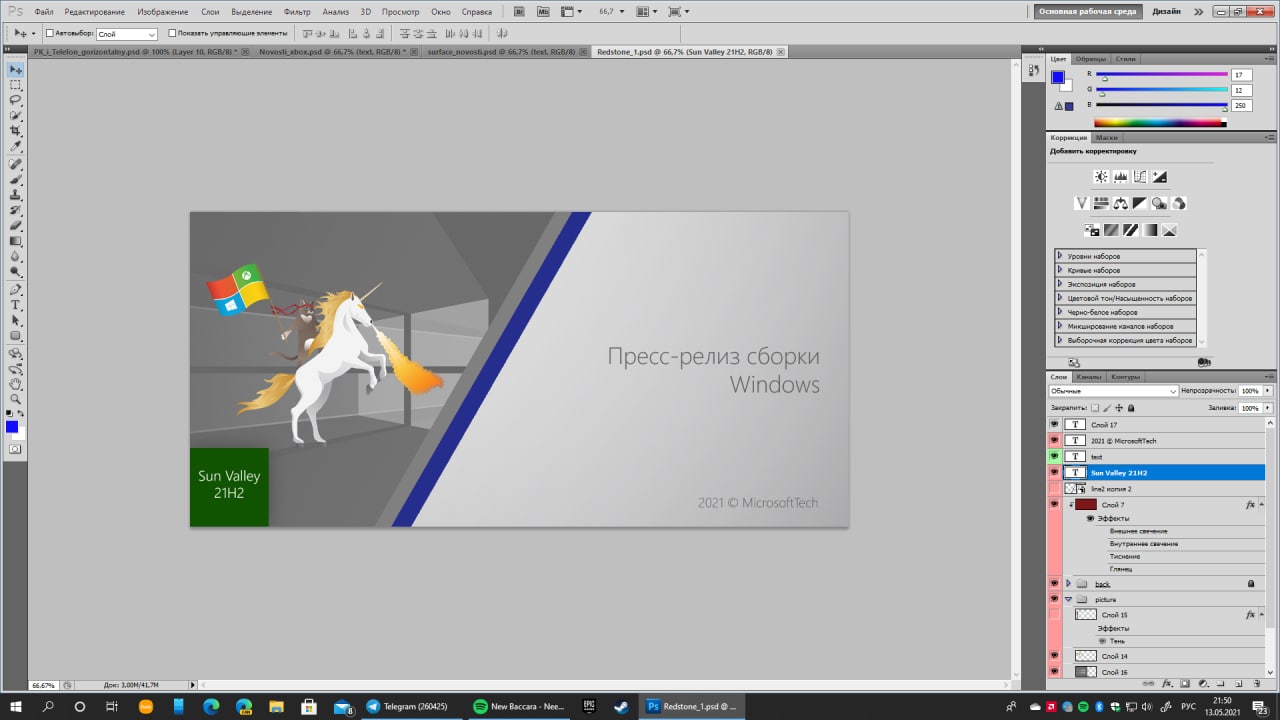Viewport: 1280px width, 720px height.
Task: Select the Rectangle shape tool
Action: [15, 336]
